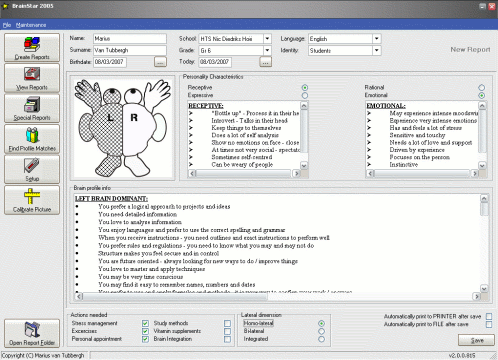
Task: Open Special Reports
Action: pos(32,108)
